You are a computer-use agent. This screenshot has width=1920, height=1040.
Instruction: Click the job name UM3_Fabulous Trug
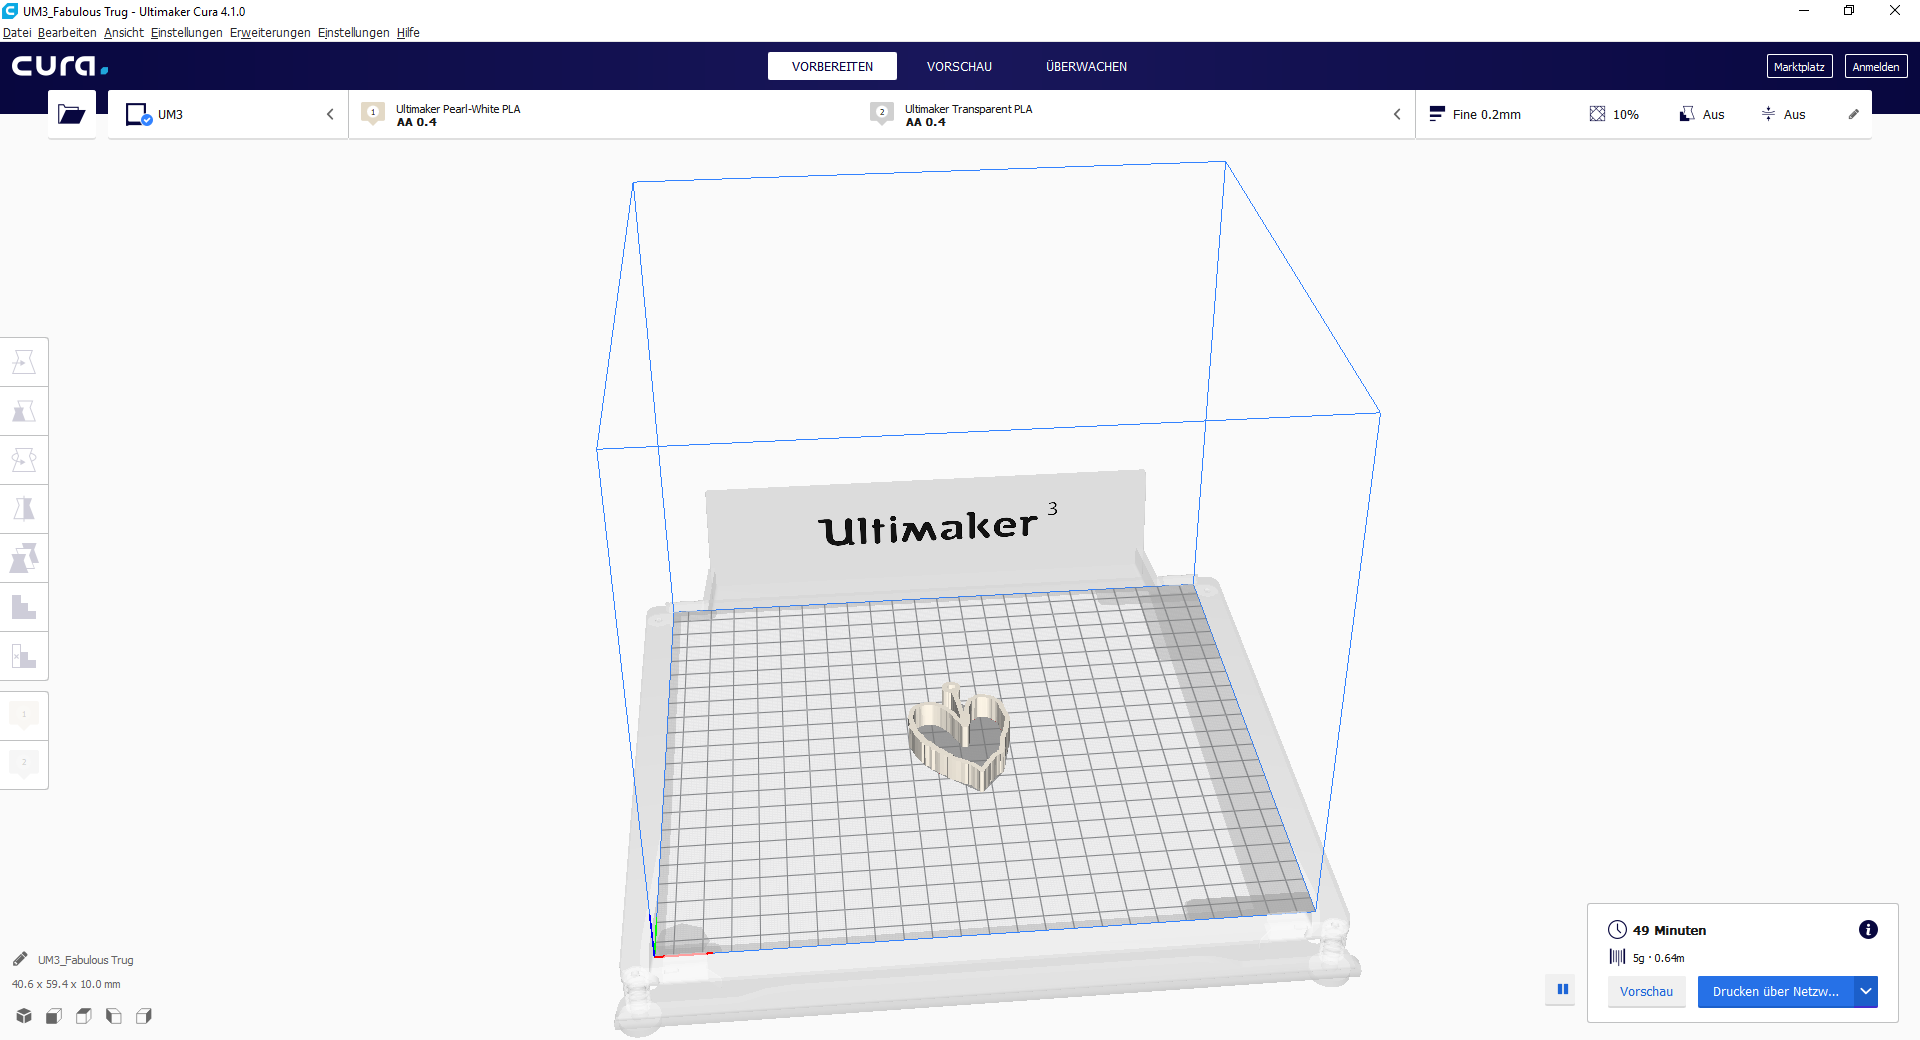pyautogui.click(x=86, y=960)
